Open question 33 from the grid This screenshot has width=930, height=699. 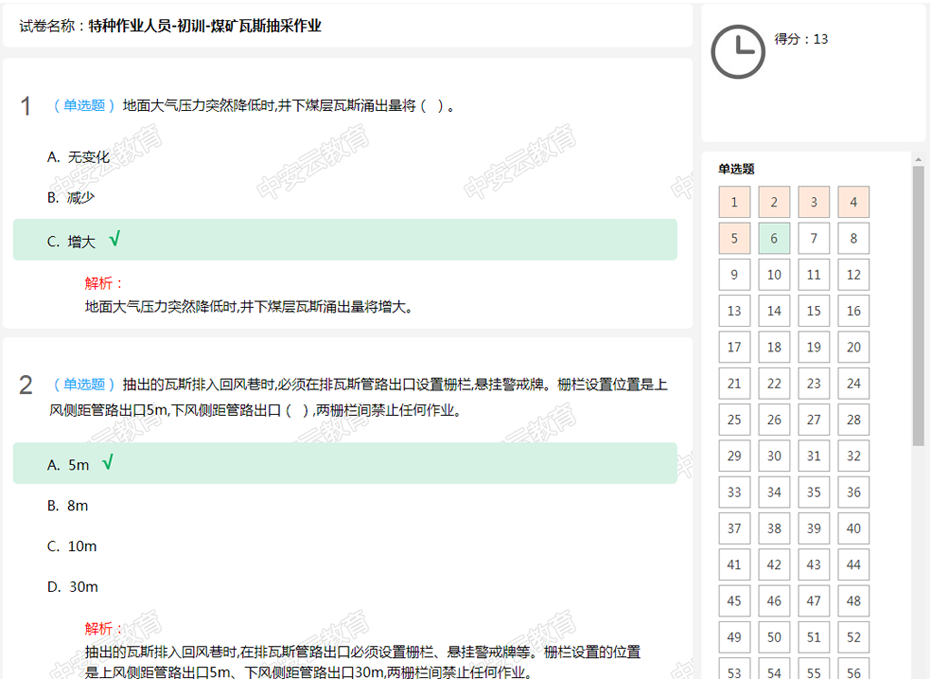pyautogui.click(x=734, y=492)
